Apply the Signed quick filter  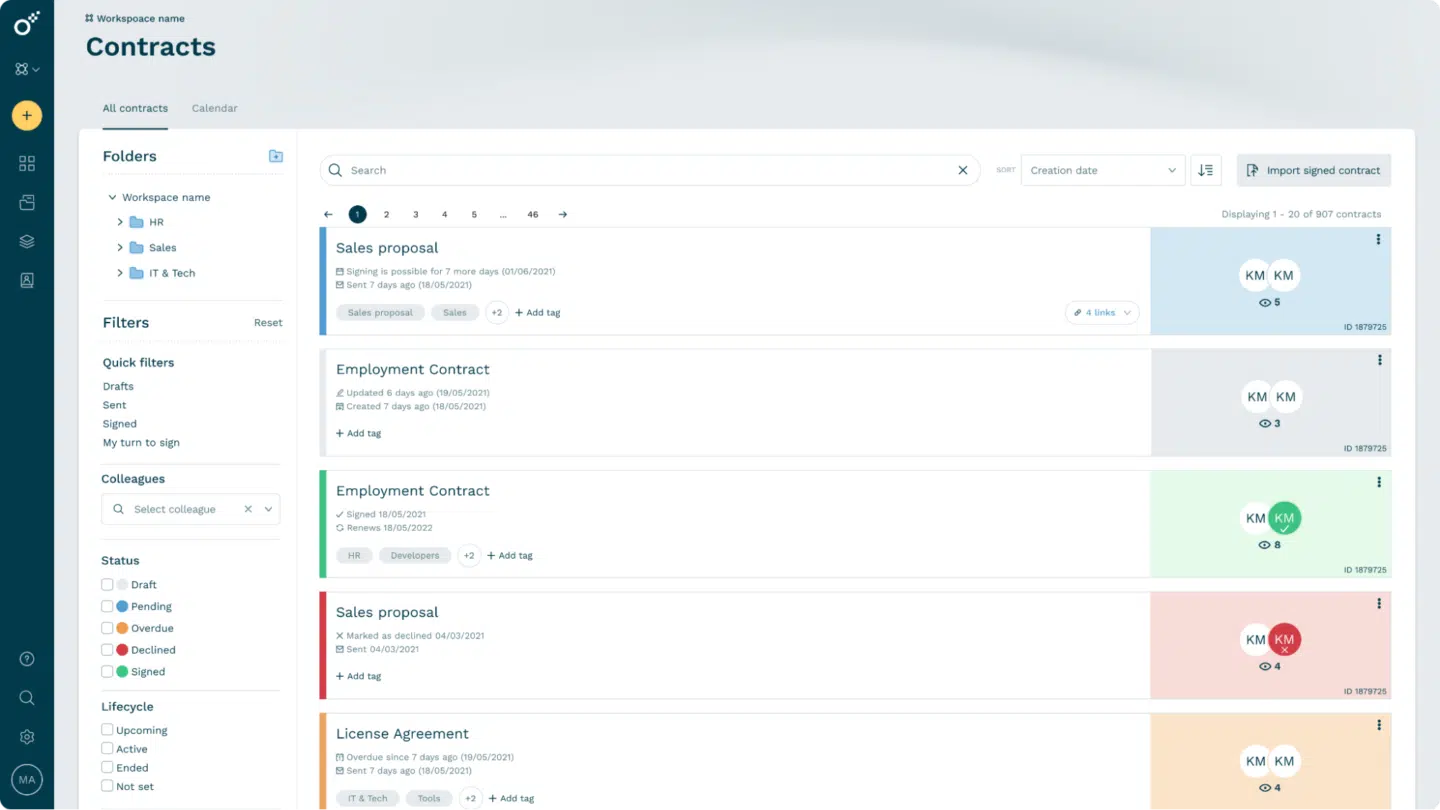coord(119,424)
